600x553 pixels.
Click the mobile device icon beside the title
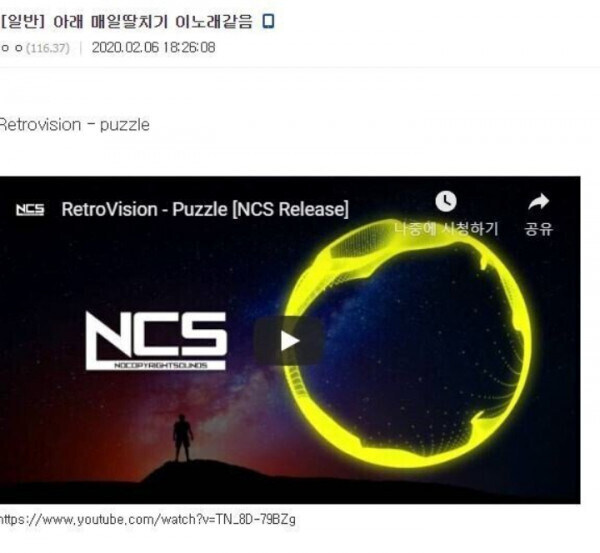click(x=268, y=21)
